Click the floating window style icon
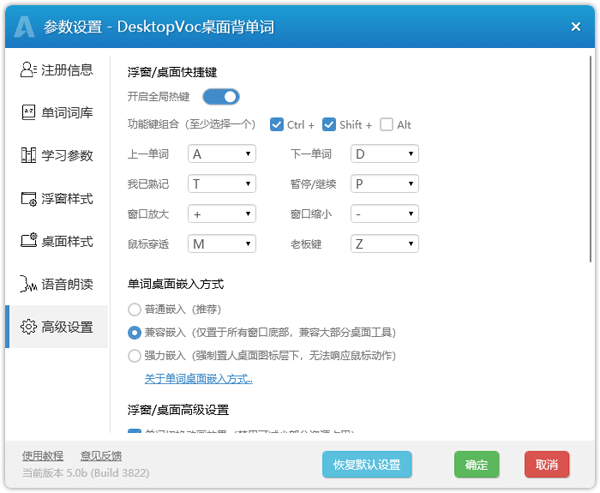This screenshot has height=493, width=600. click(x=29, y=199)
